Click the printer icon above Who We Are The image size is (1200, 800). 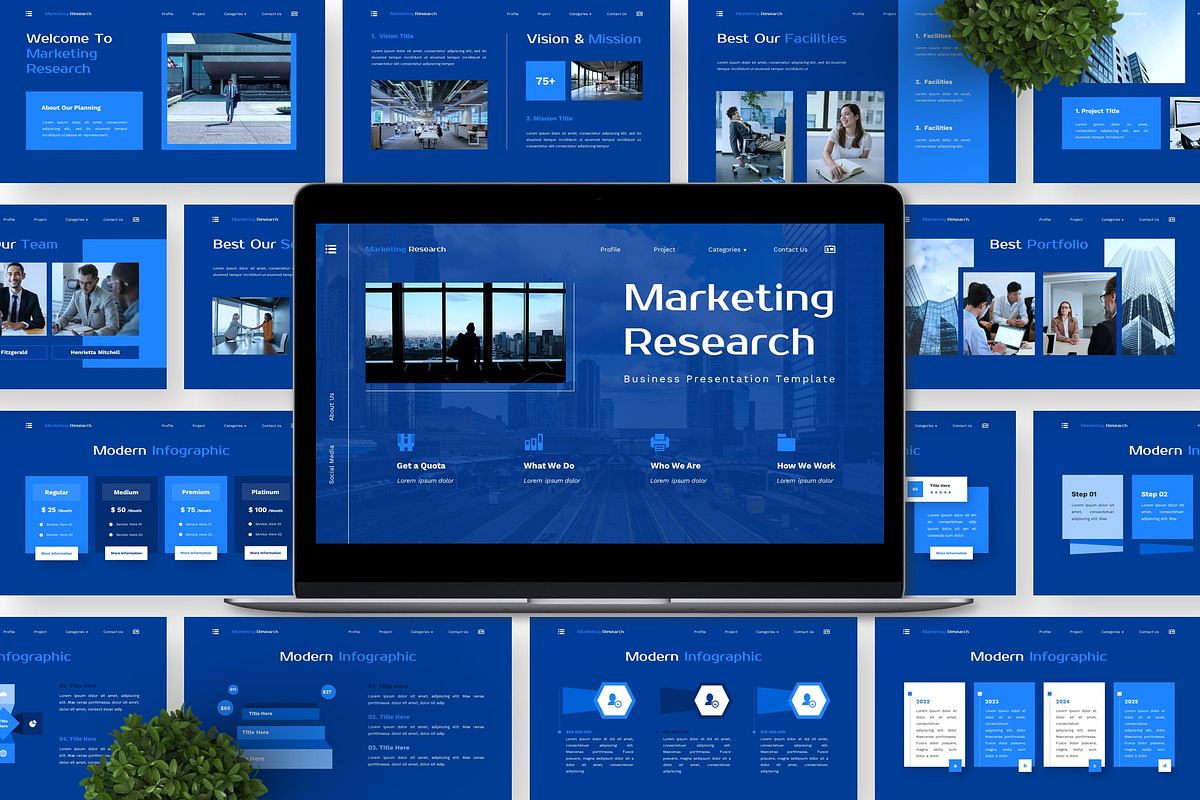pyautogui.click(x=660, y=442)
